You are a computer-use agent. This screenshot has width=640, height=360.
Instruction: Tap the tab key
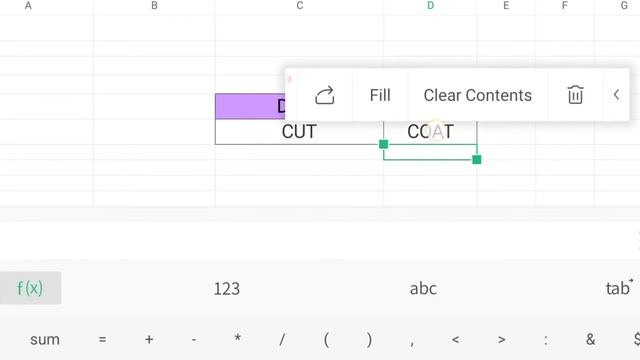(619, 288)
